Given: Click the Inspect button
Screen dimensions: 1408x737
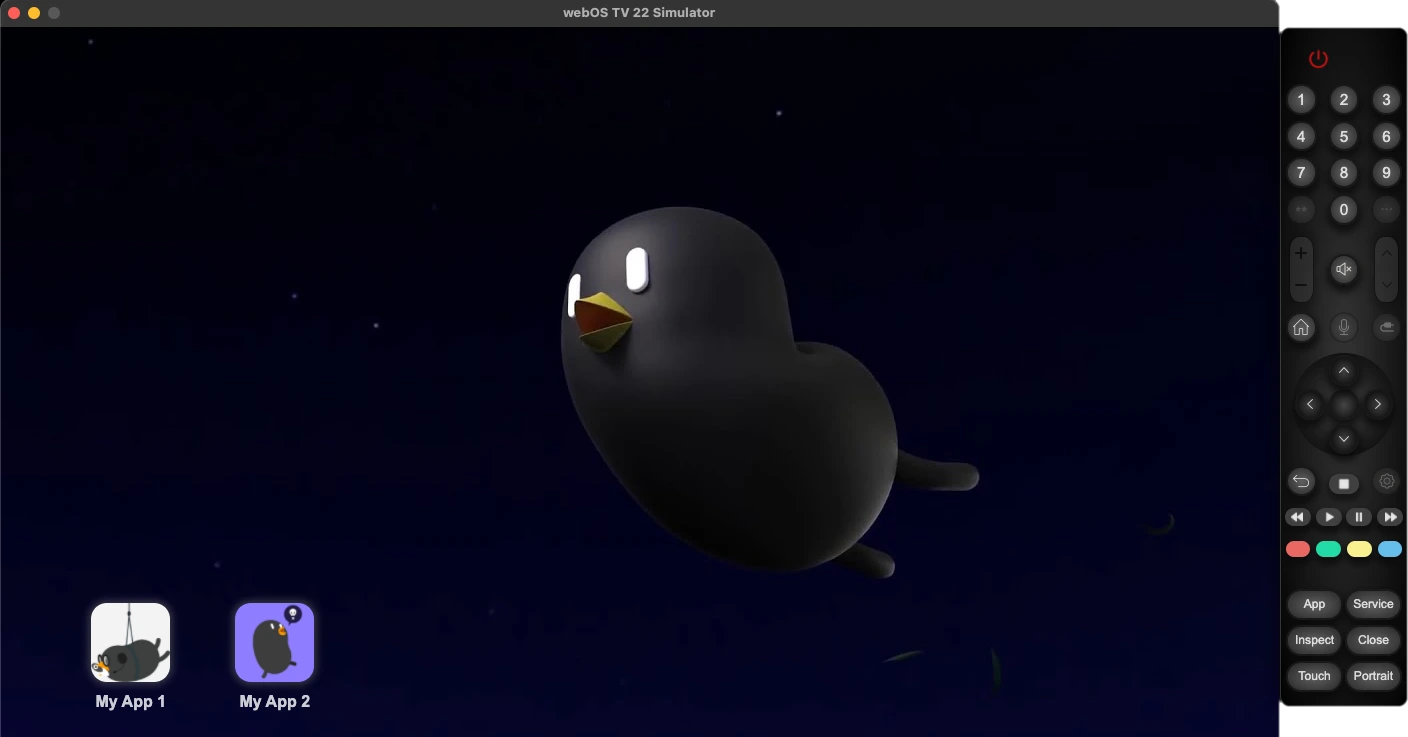Looking at the screenshot, I should point(1314,640).
